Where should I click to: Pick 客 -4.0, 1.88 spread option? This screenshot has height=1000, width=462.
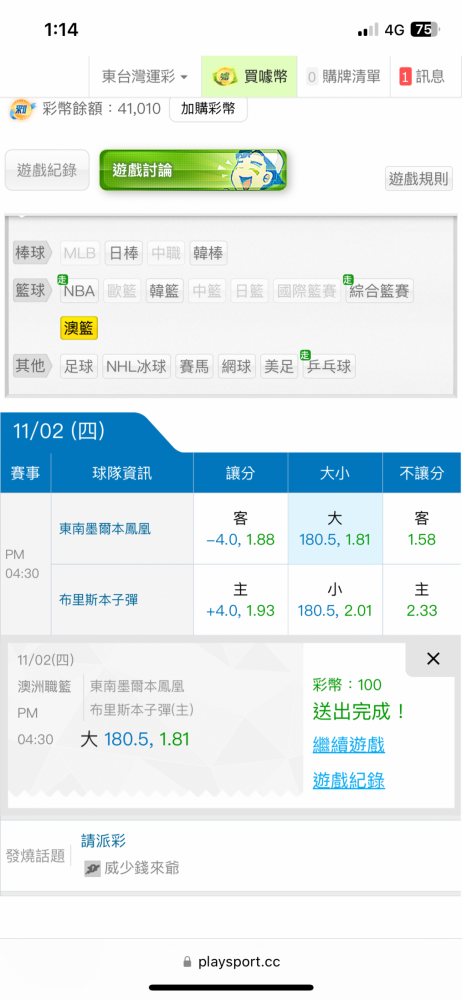241,529
